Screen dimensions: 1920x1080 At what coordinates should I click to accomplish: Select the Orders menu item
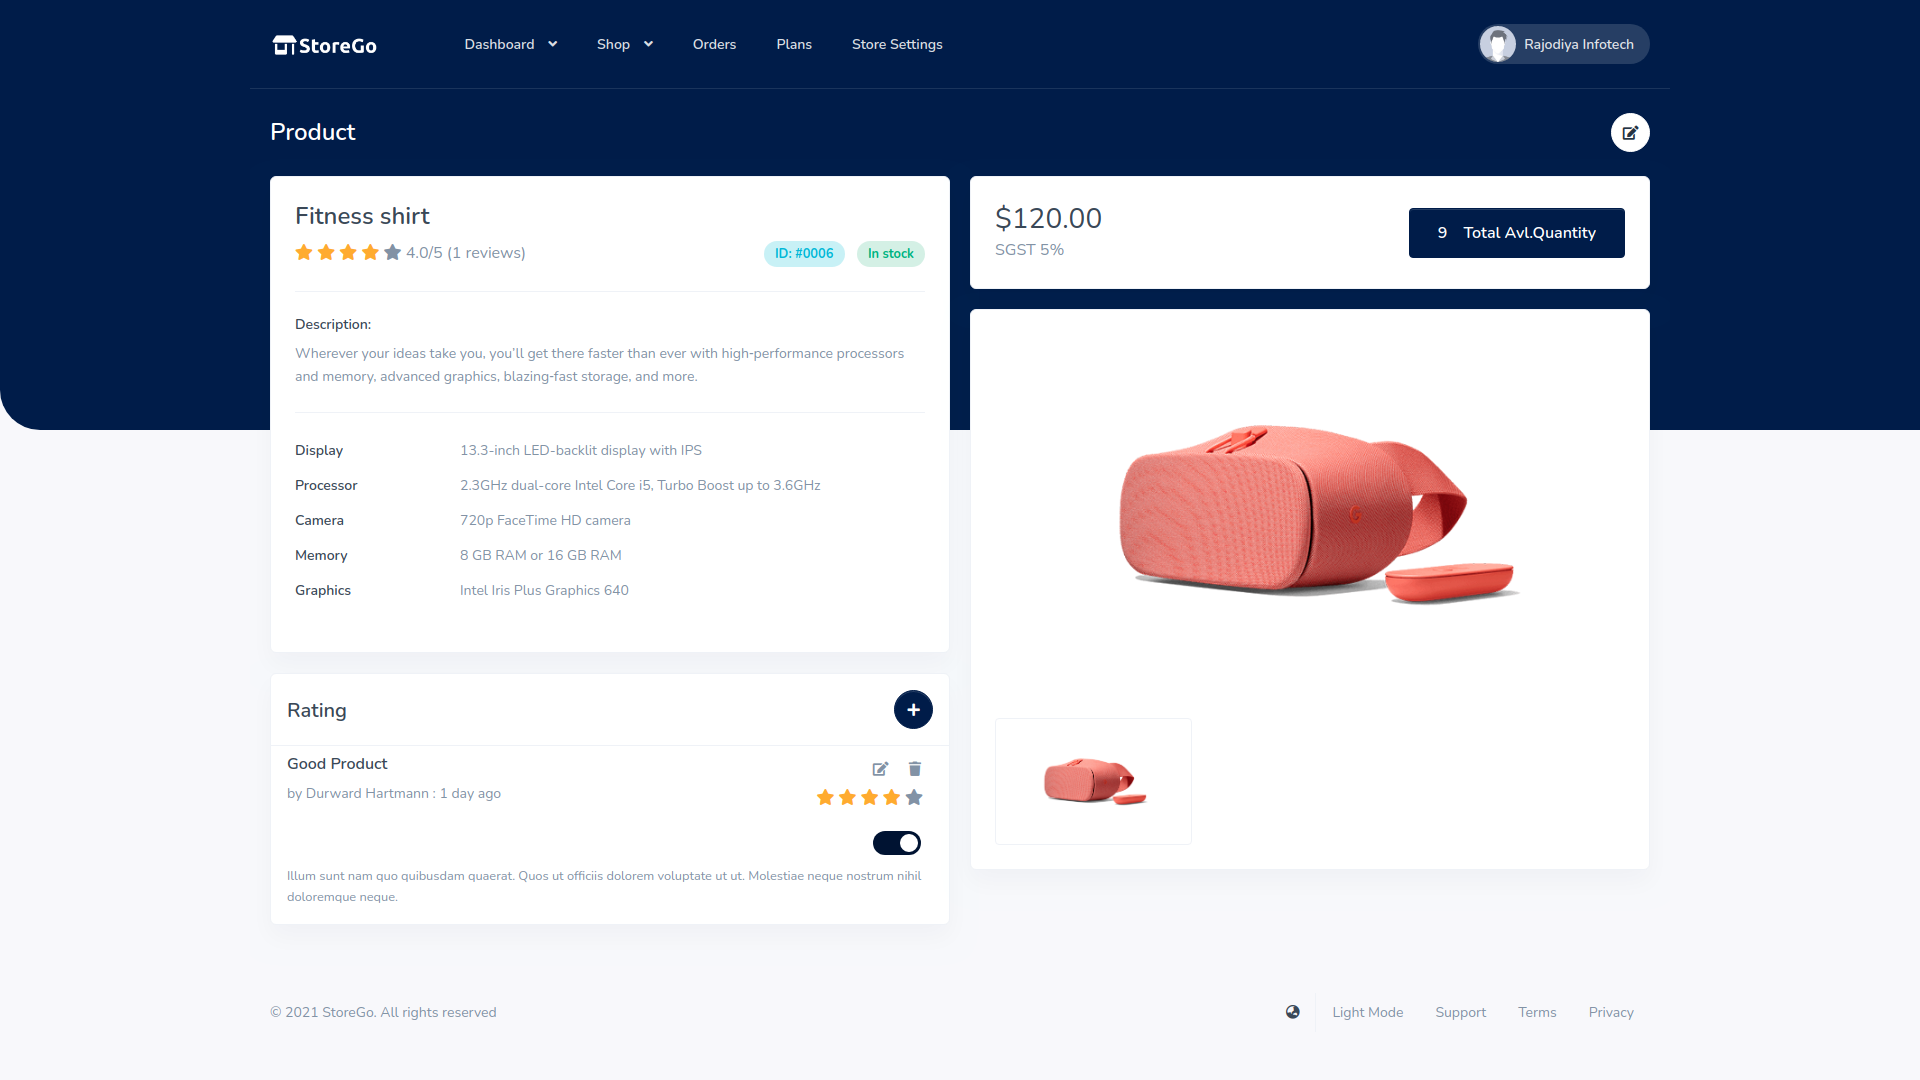pos(712,44)
